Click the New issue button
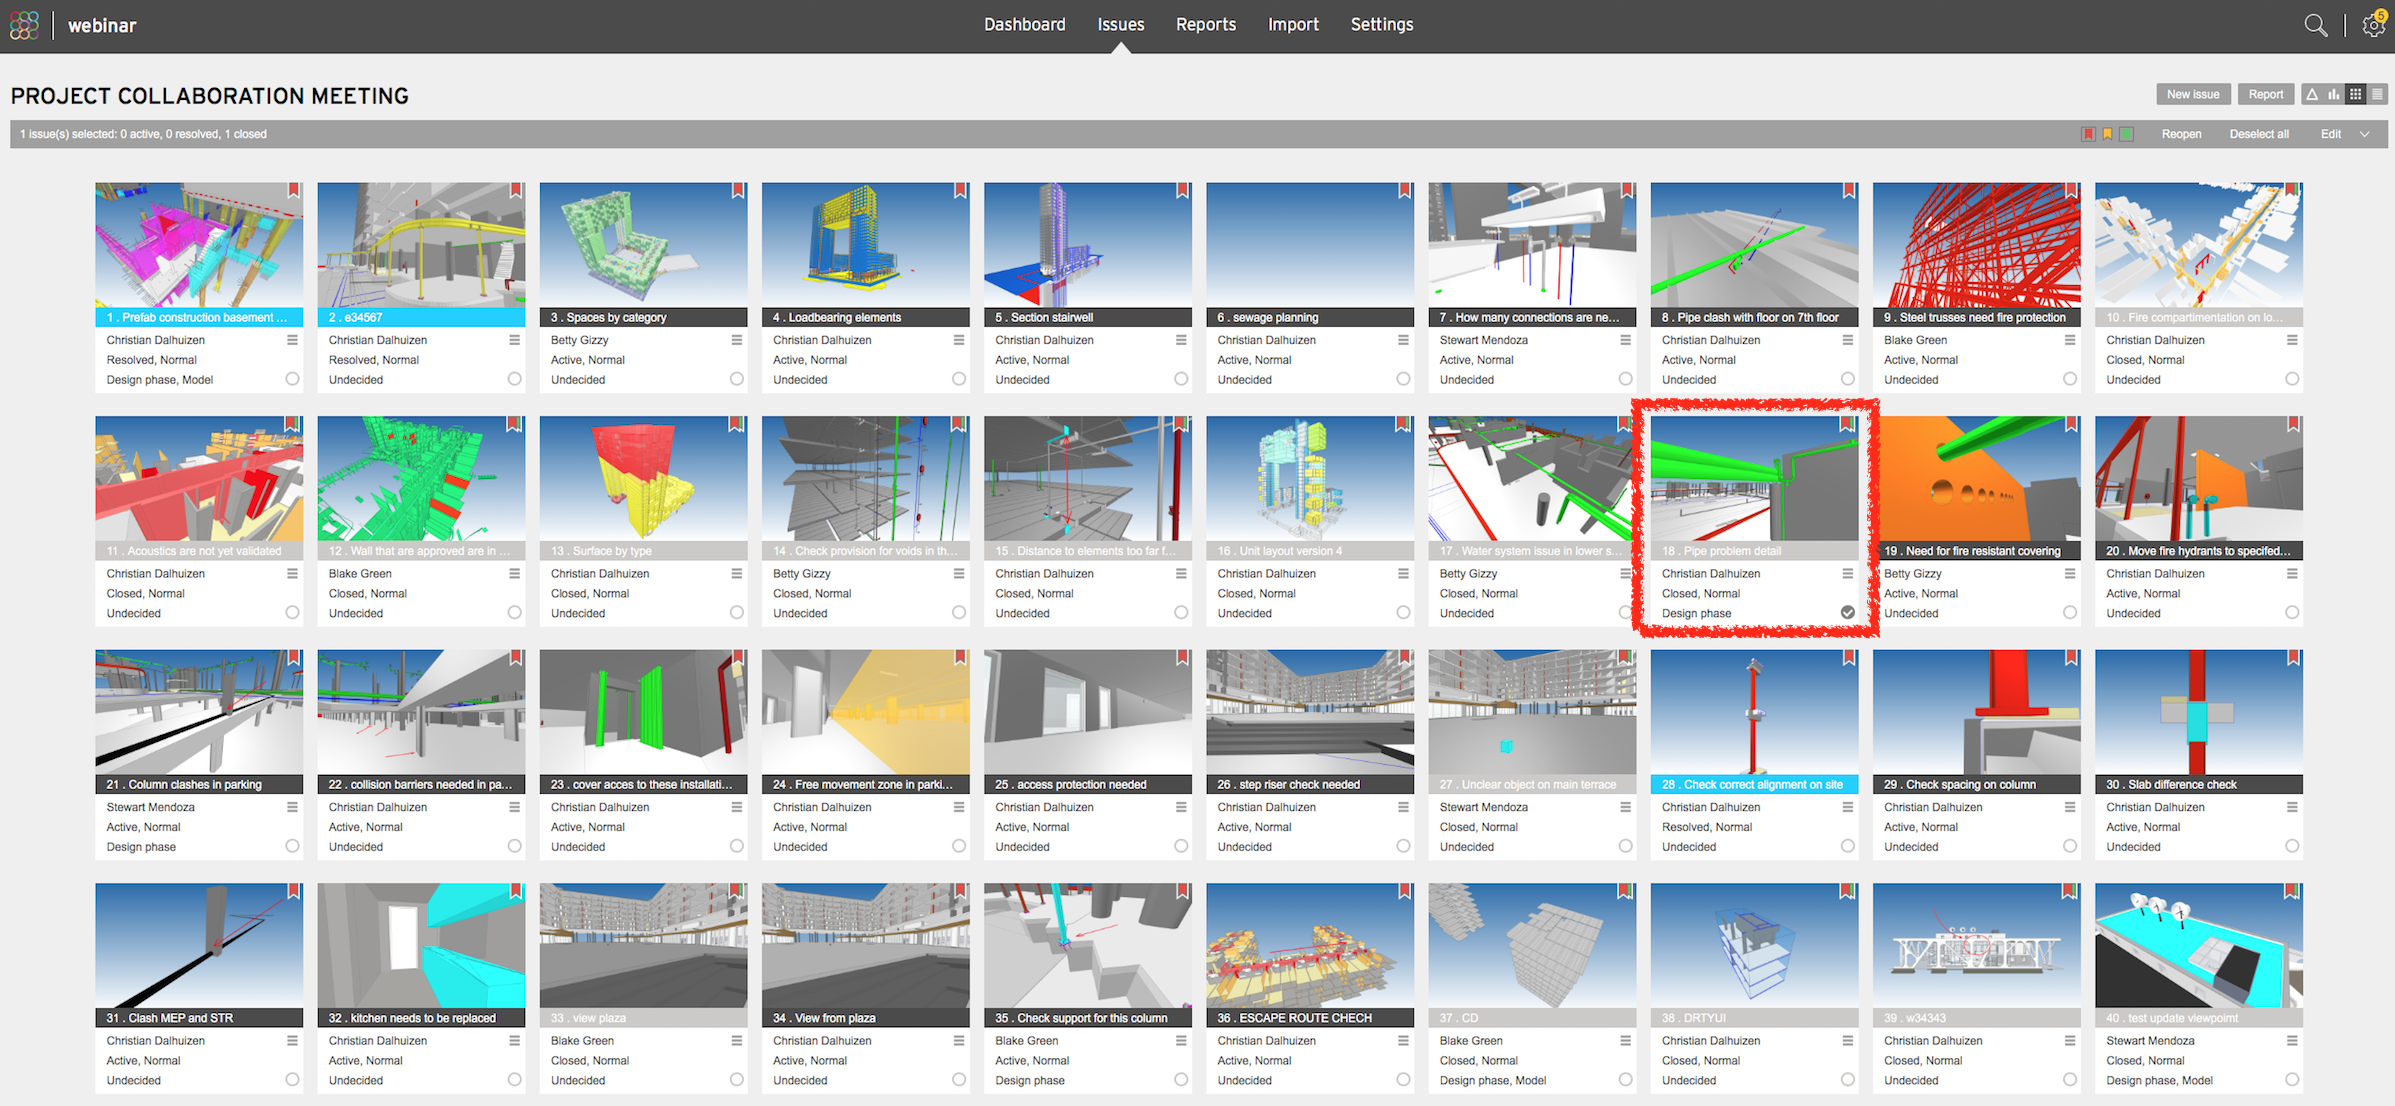2395x1106 pixels. pyautogui.click(x=2192, y=94)
